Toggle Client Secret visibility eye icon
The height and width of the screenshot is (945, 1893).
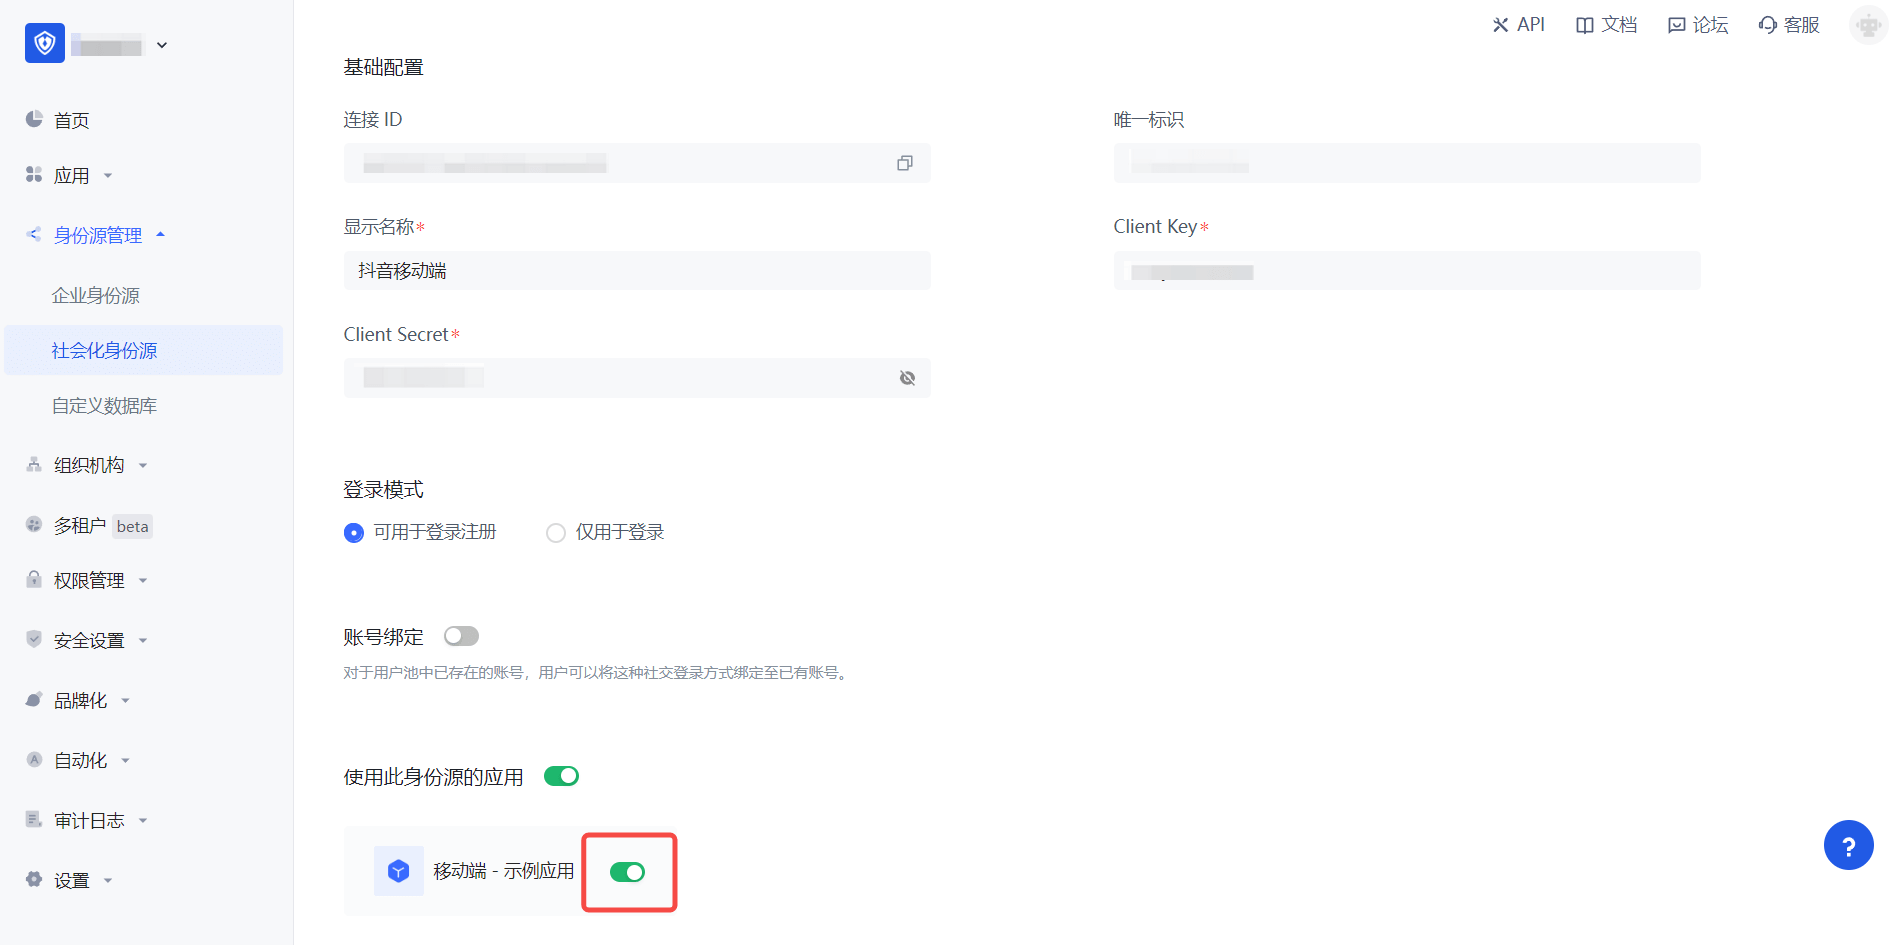907,378
